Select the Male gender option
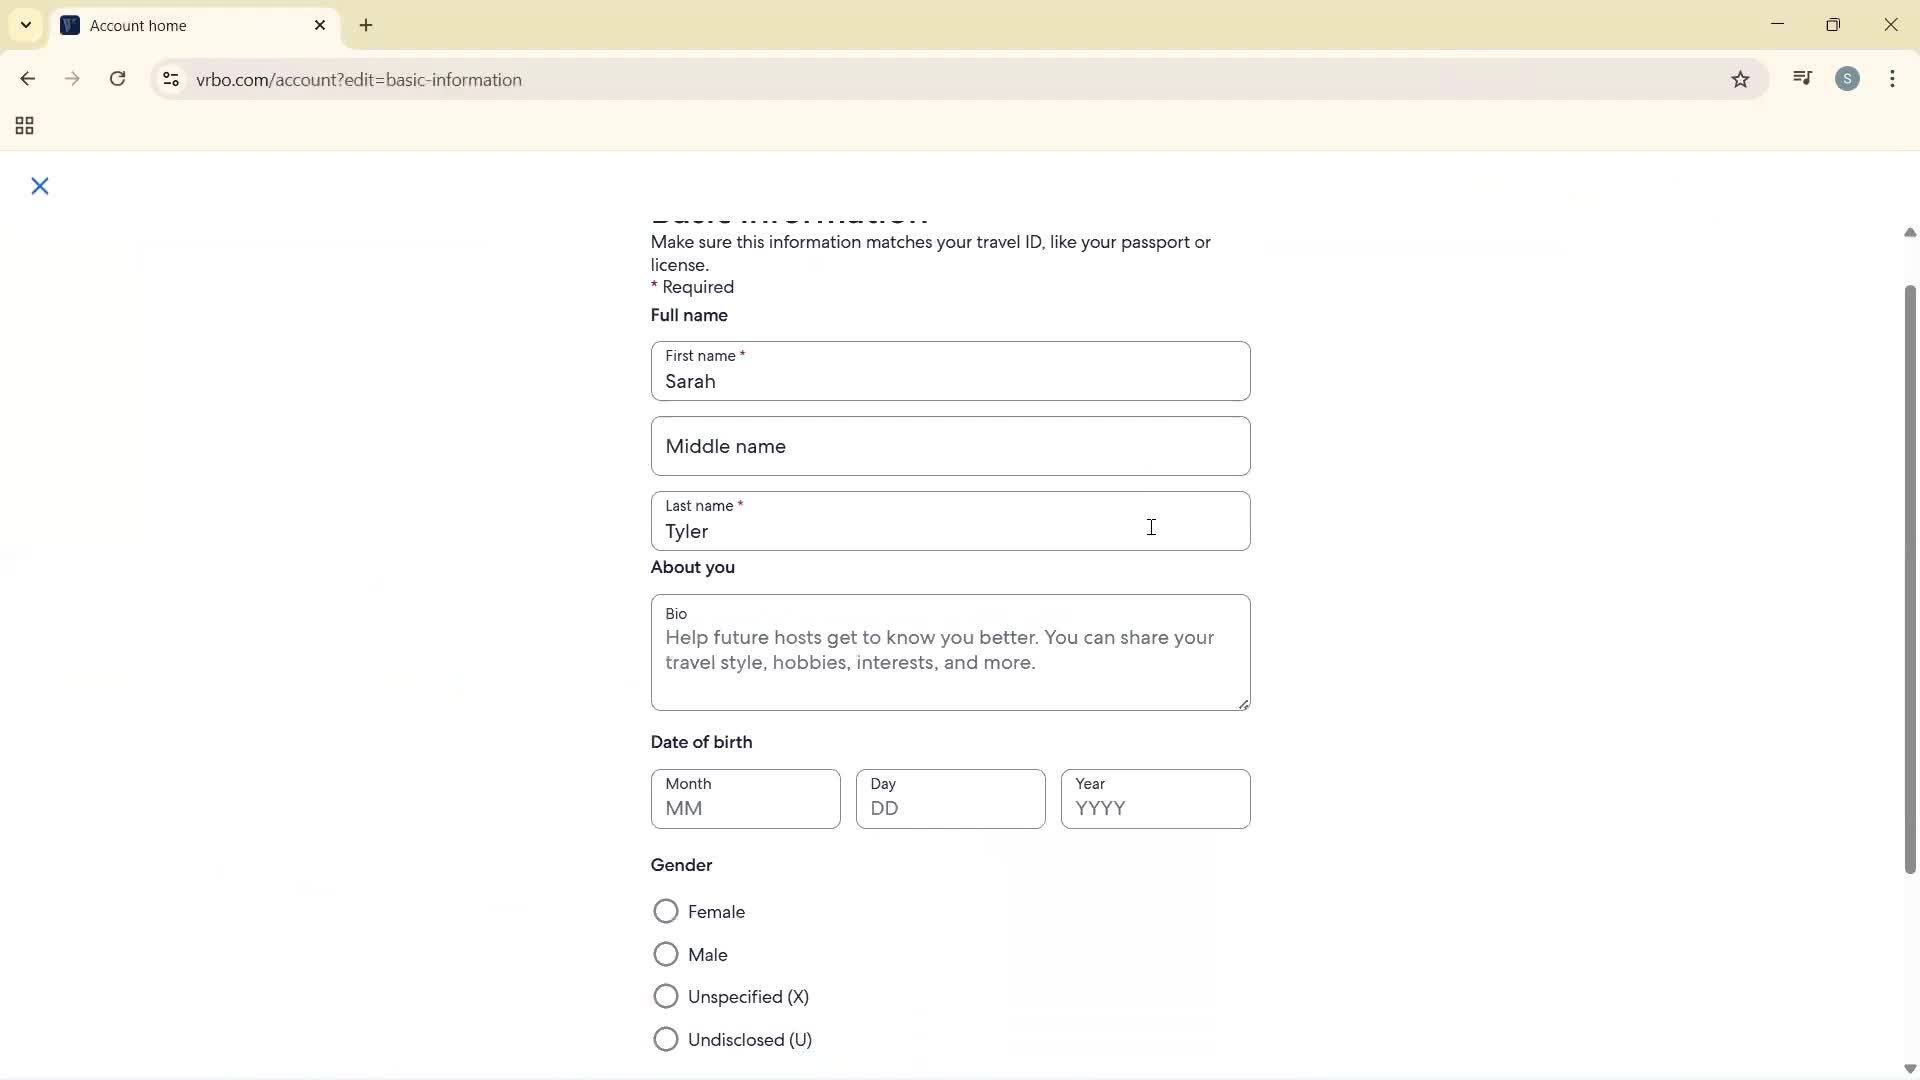1920x1080 pixels. coord(666,954)
